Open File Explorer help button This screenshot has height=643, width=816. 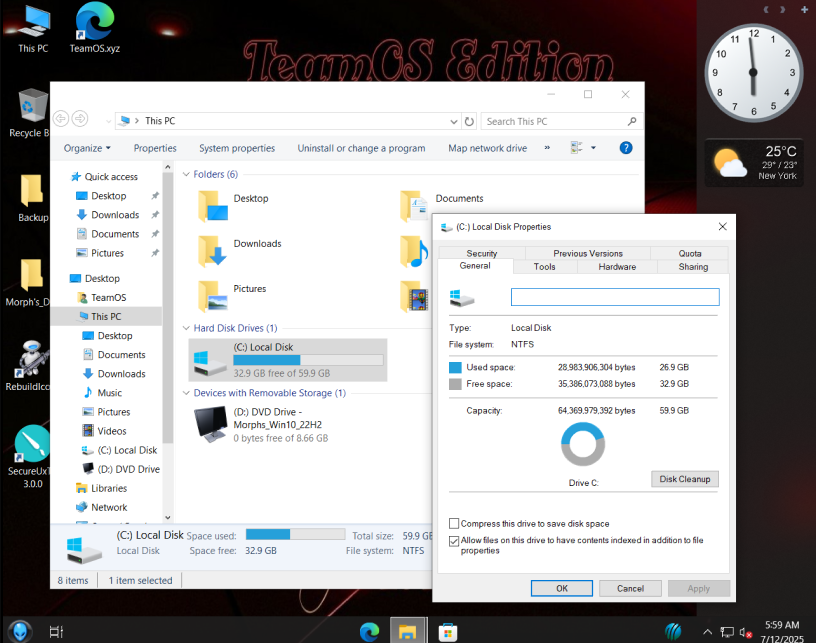click(x=626, y=148)
